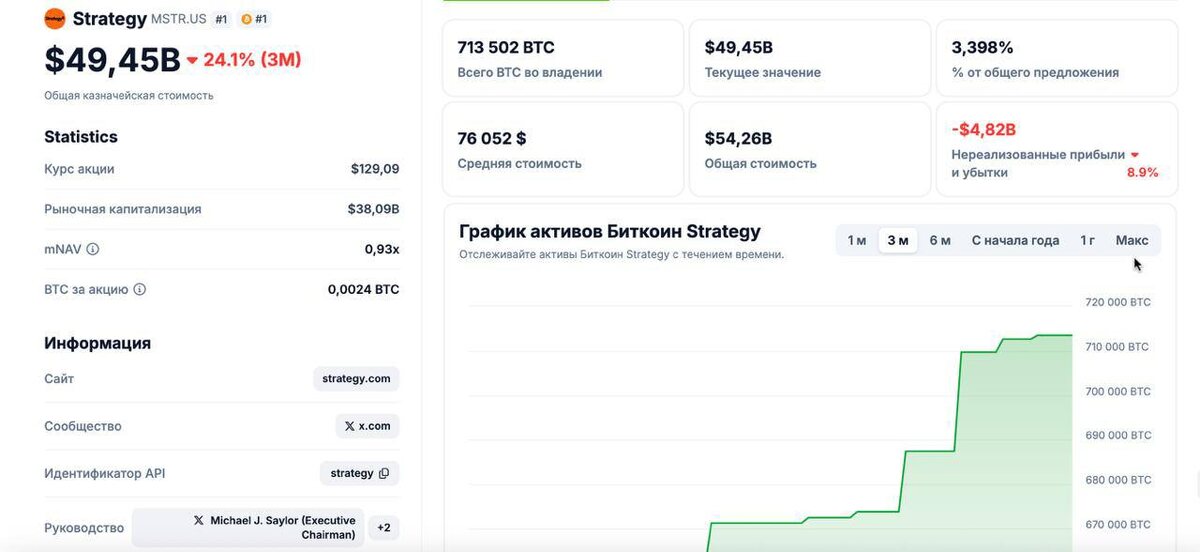The height and width of the screenshot is (552, 1200).
Task: Click the mNAV info icon
Action: [93, 249]
